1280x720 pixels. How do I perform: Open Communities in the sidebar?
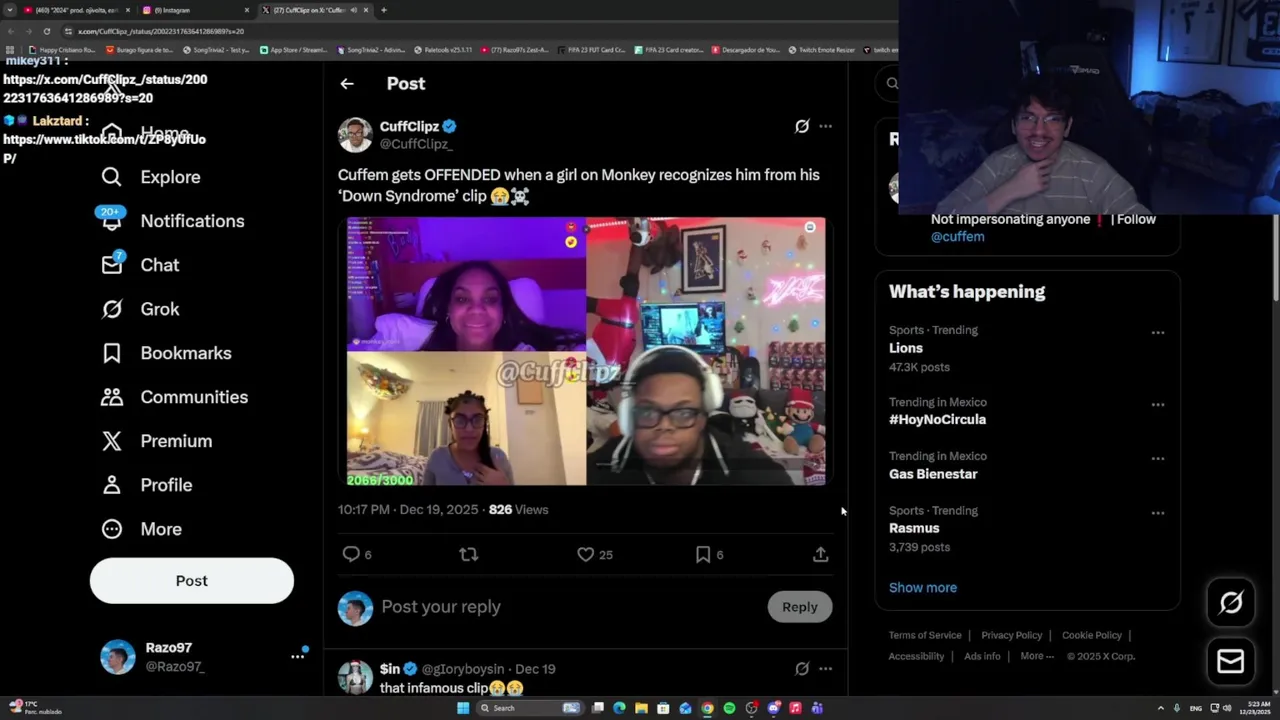pyautogui.click(x=174, y=397)
